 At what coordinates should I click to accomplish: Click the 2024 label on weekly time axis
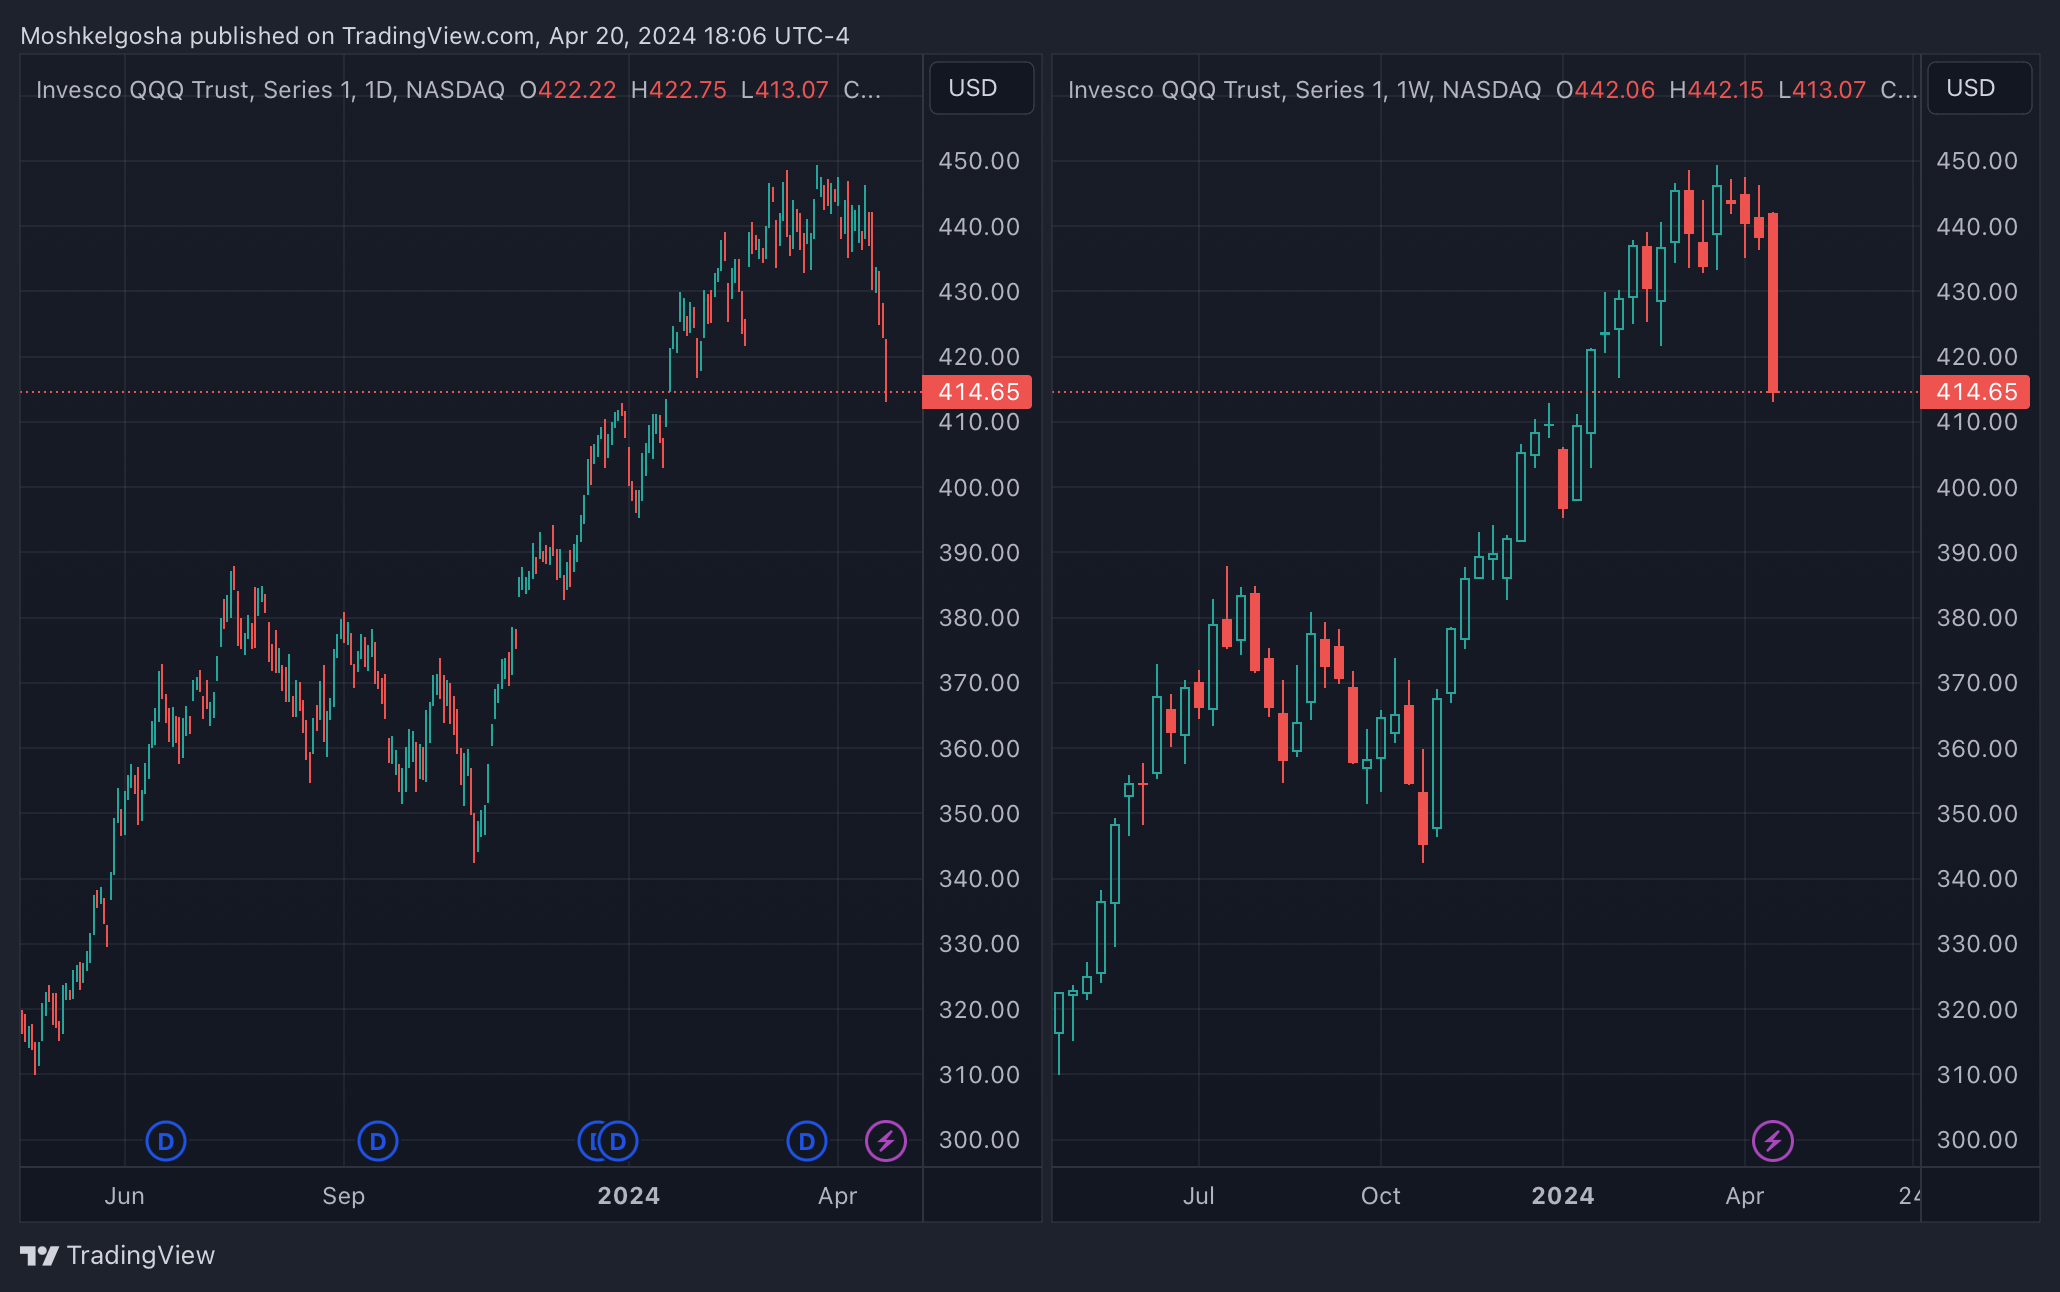click(1563, 1196)
